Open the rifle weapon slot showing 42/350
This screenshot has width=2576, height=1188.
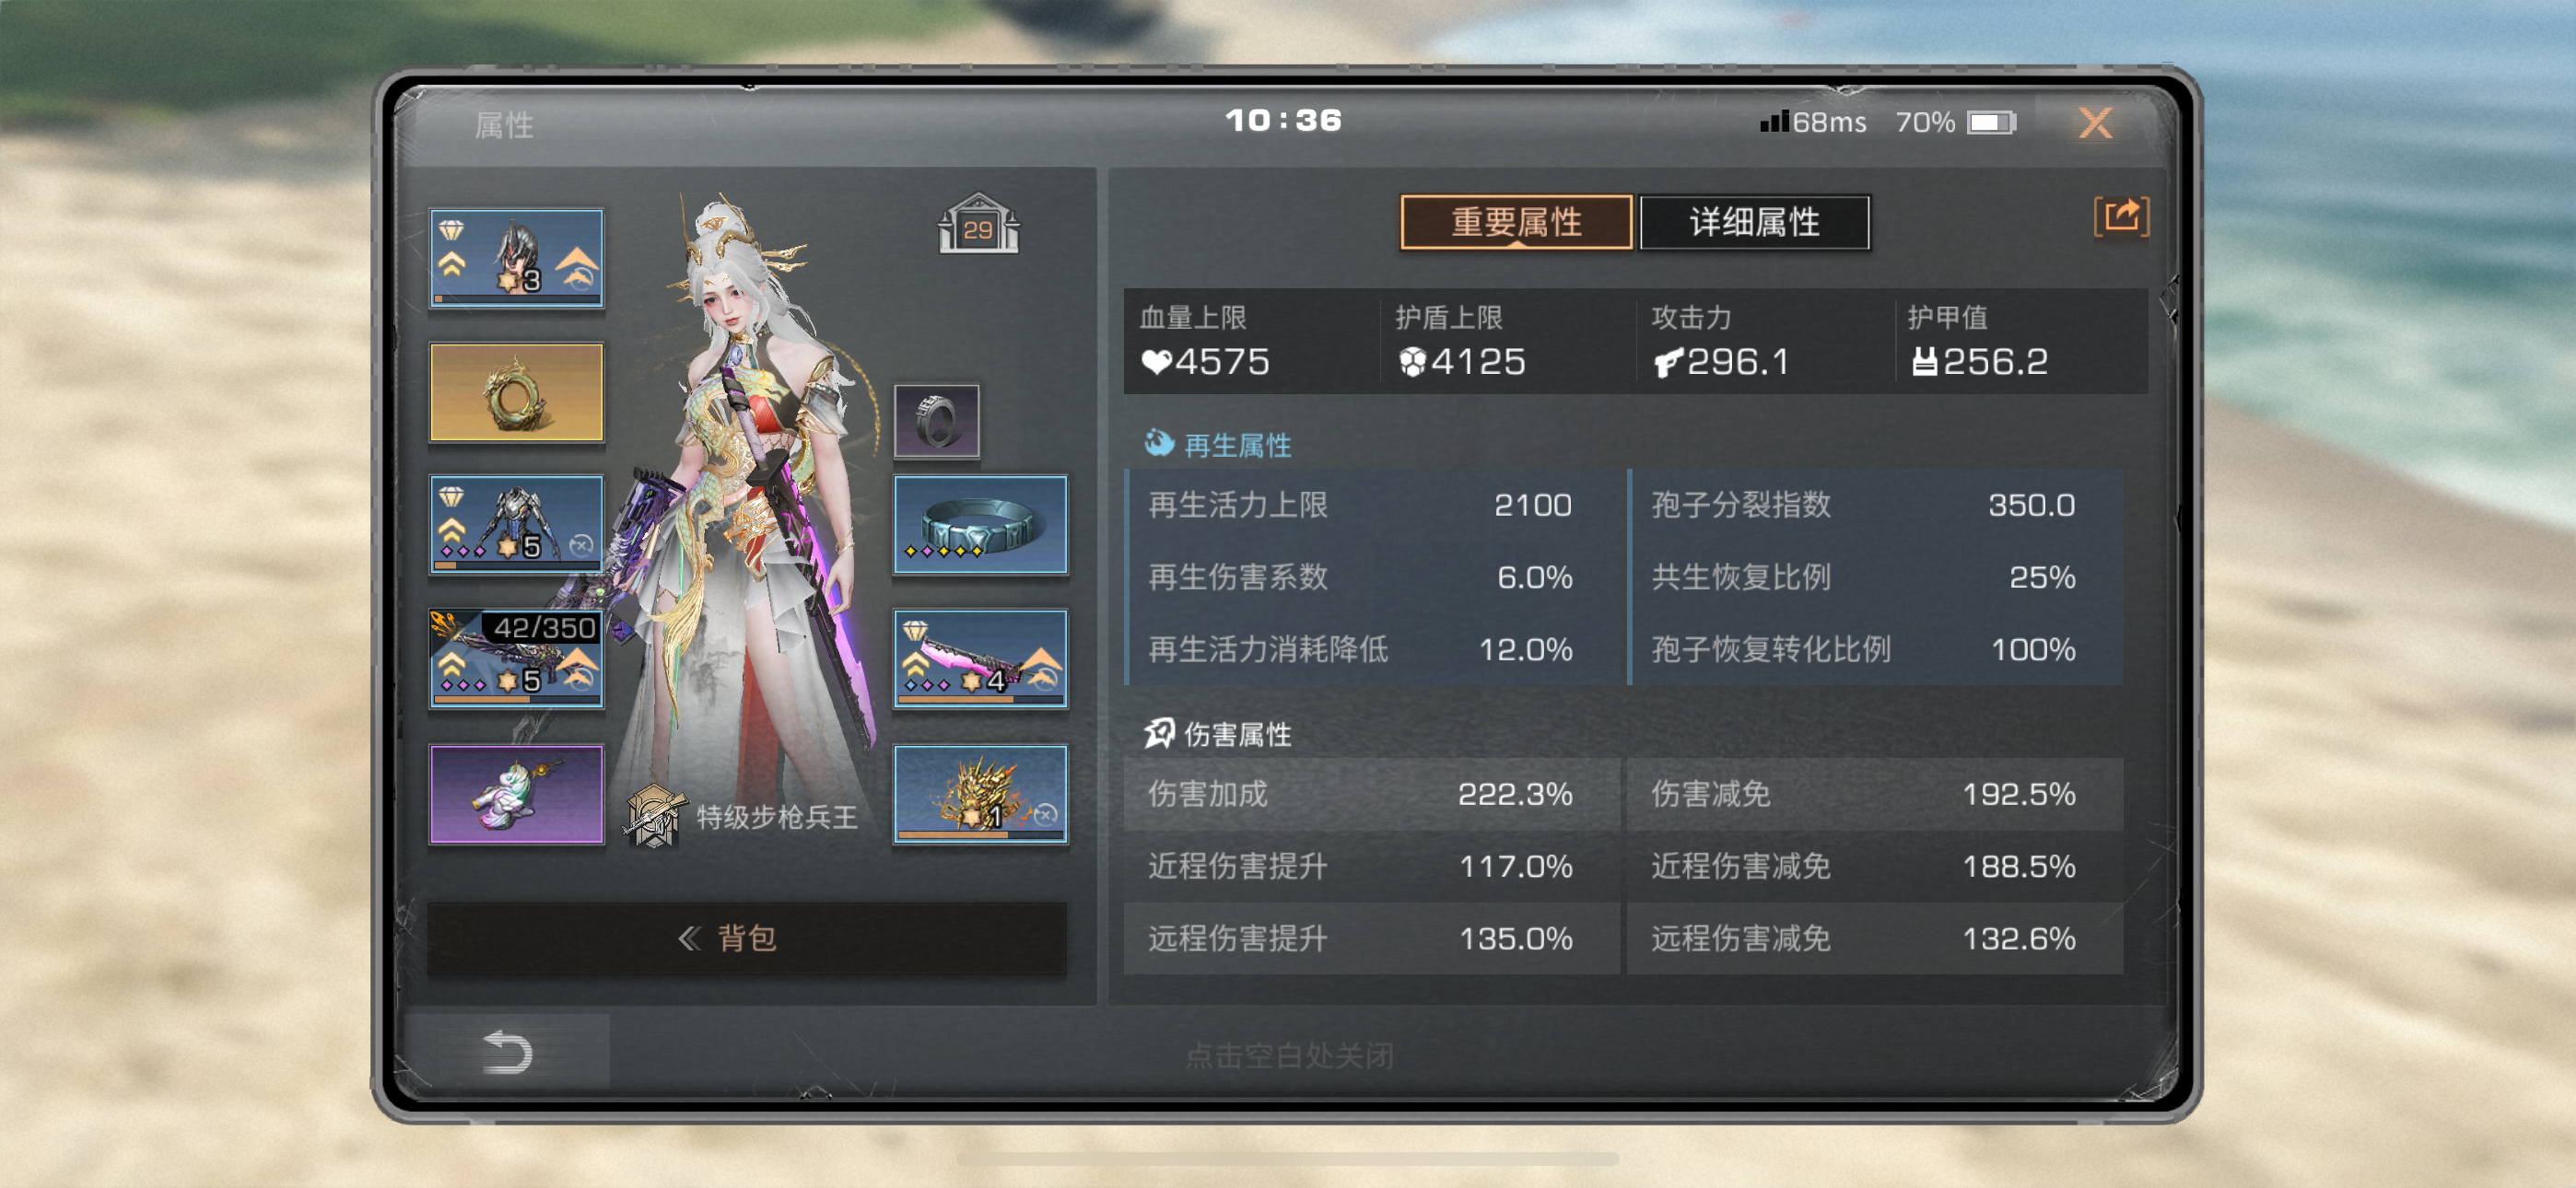tap(517, 659)
